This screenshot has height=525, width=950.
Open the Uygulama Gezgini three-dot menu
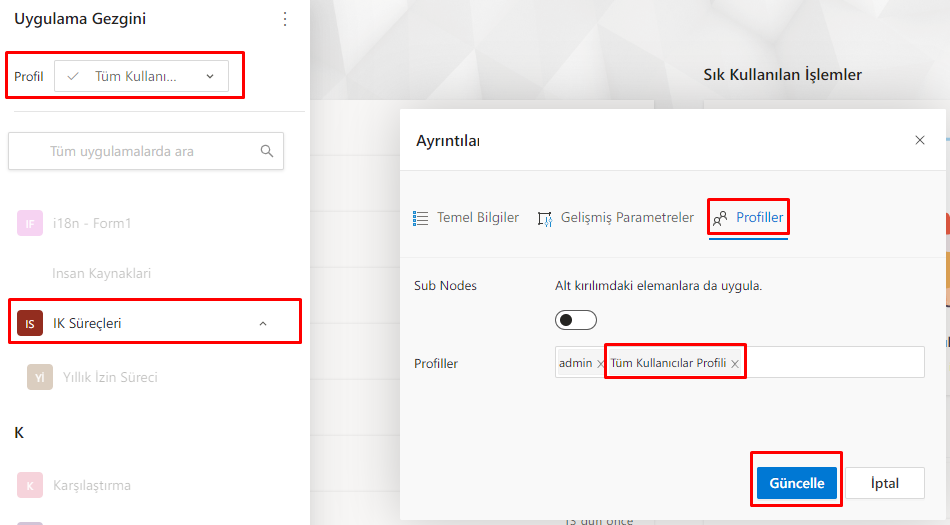285,19
